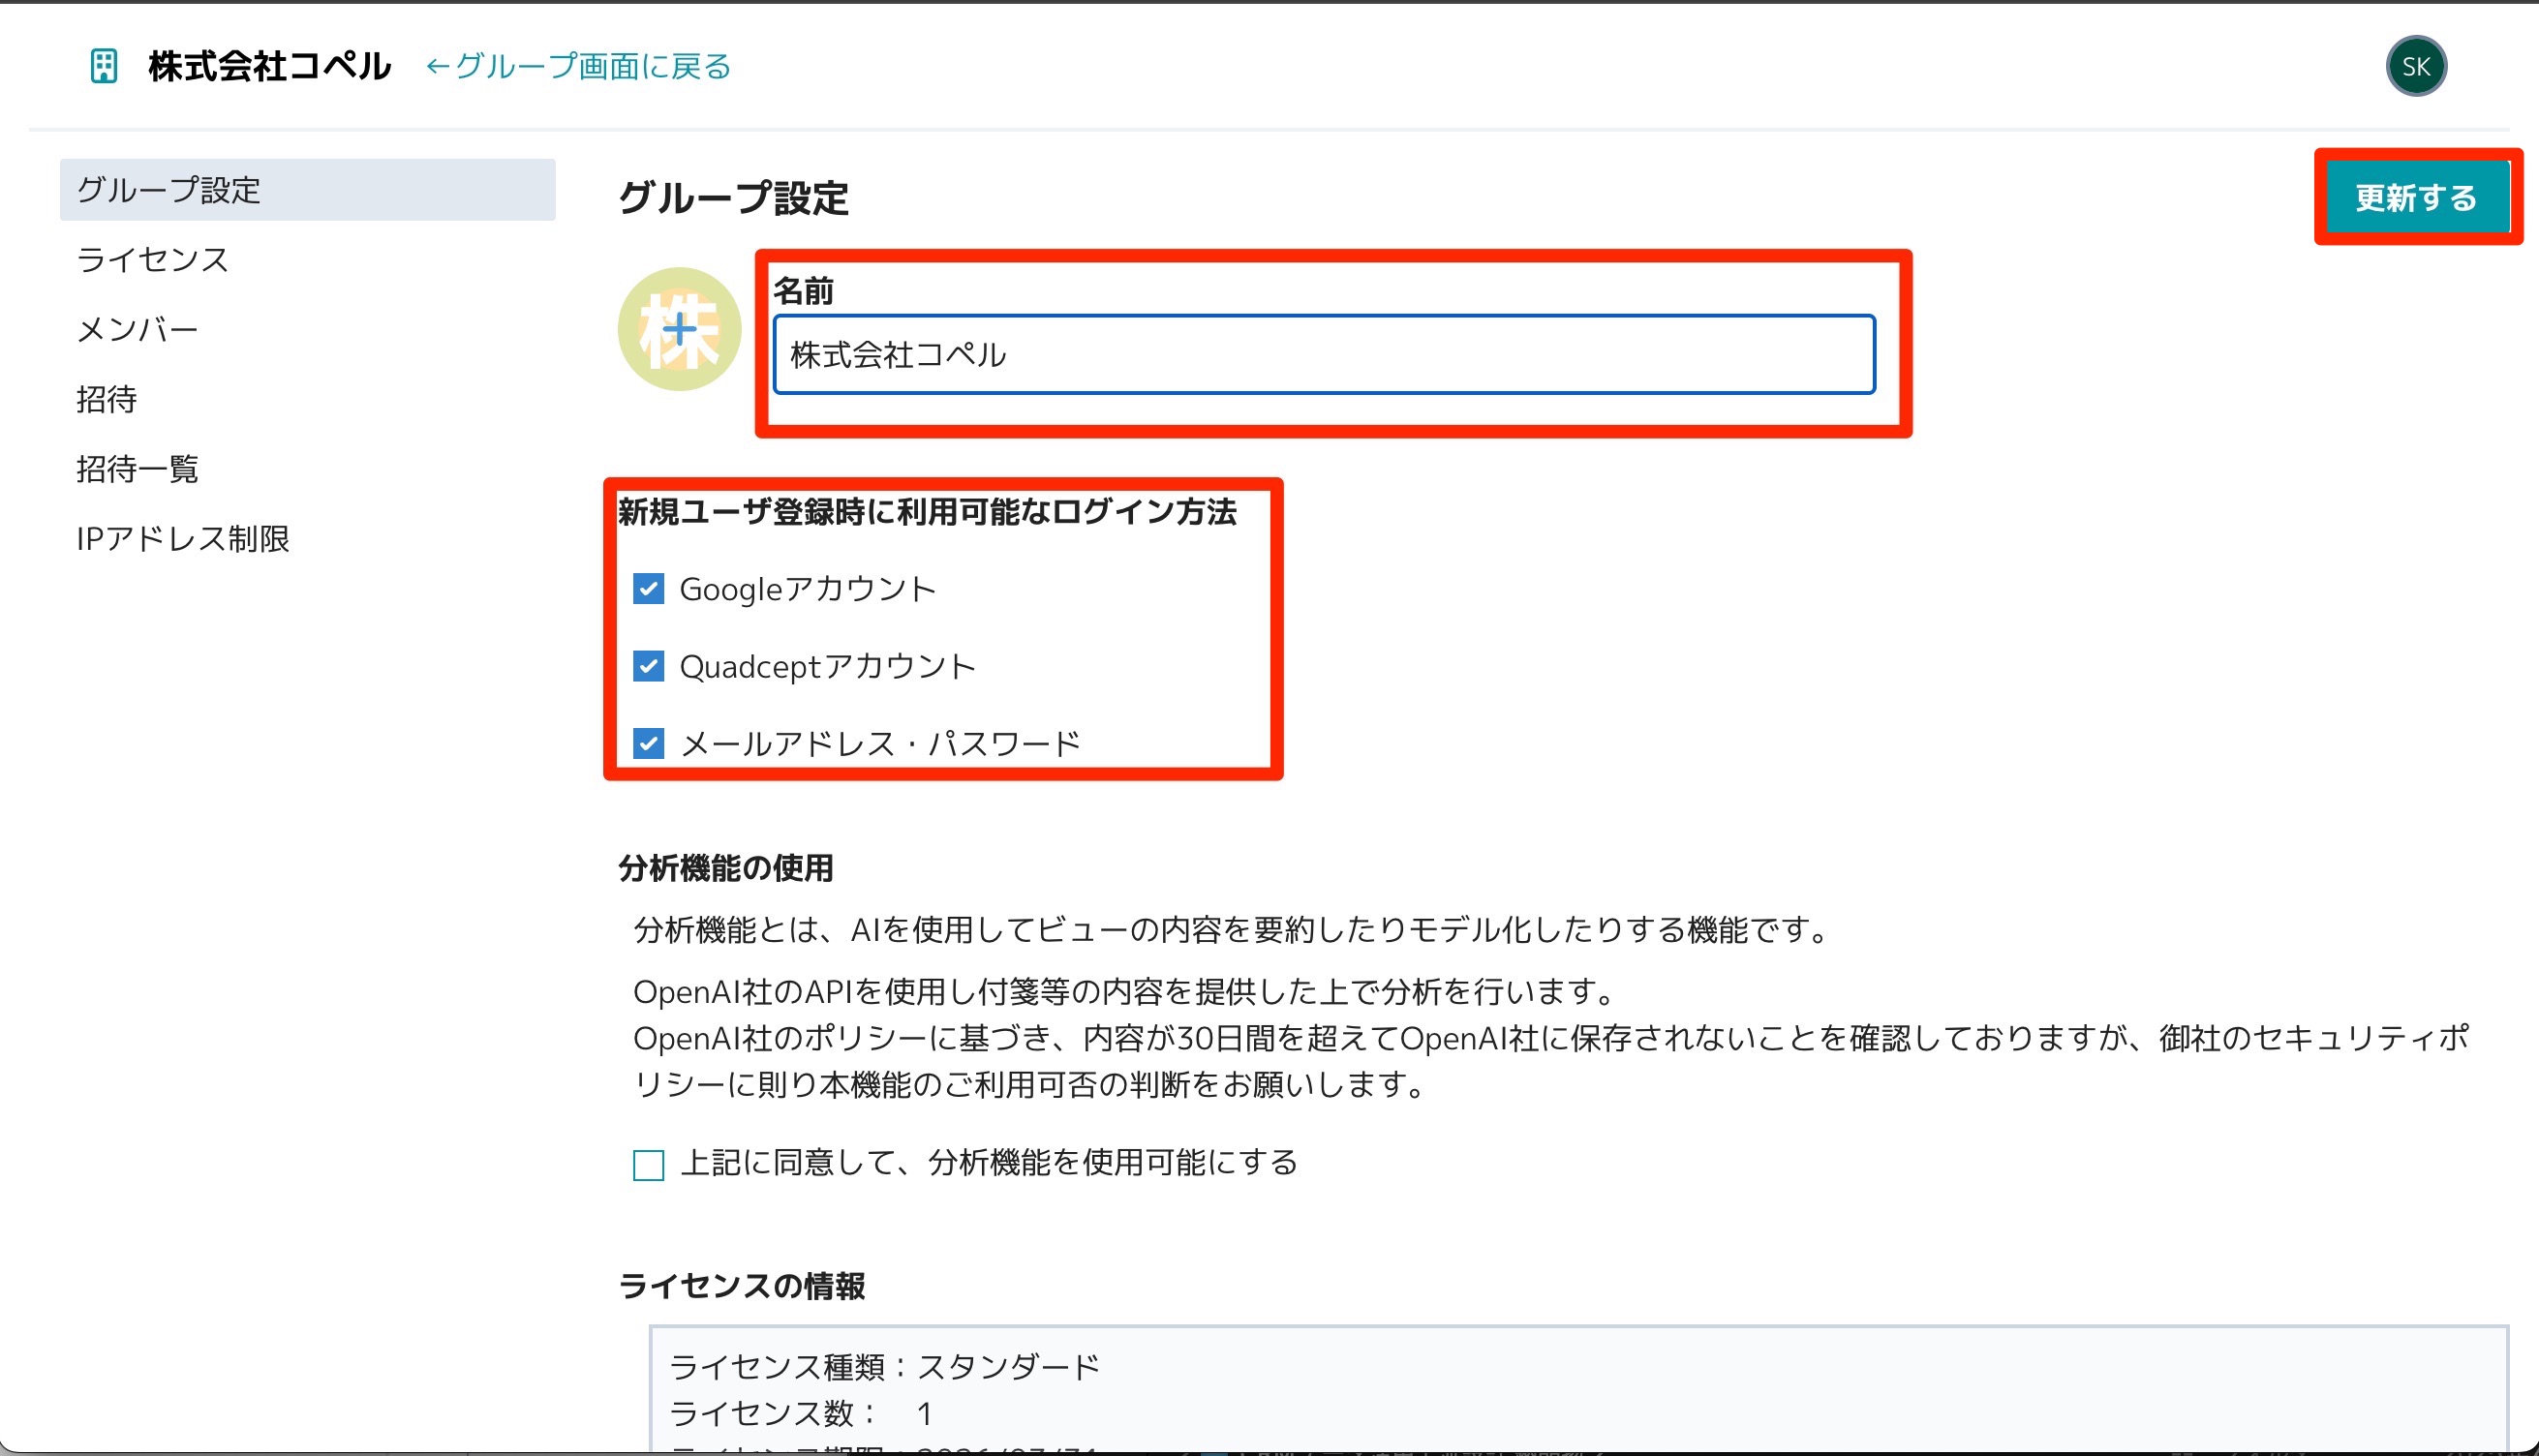The width and height of the screenshot is (2539, 1456).
Task: Uncheck the Googleアカウント checkbox
Action: click(x=648, y=589)
